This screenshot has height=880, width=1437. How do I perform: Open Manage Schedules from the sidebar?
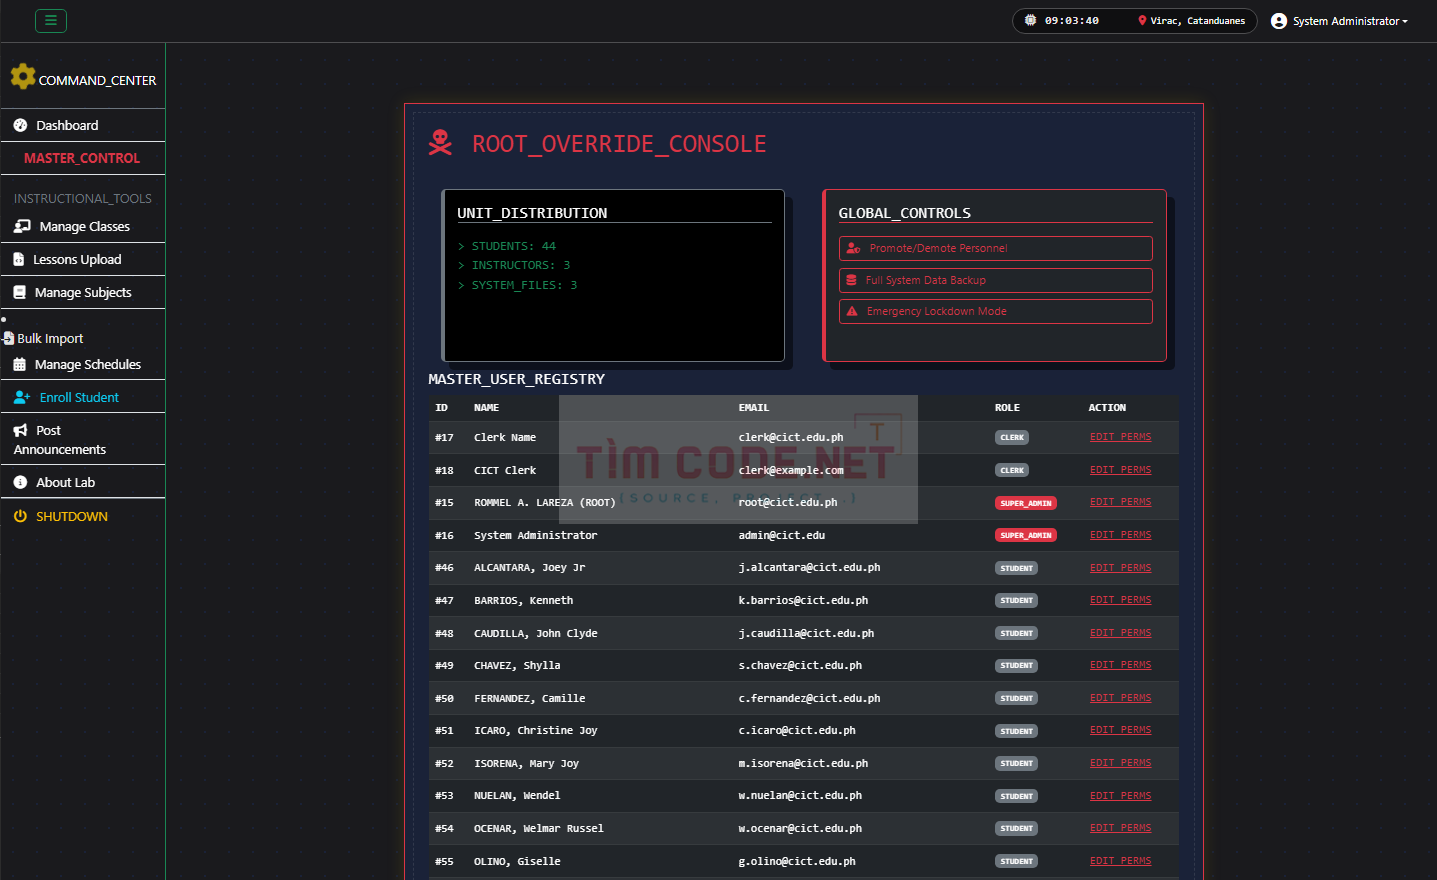pos(83,365)
